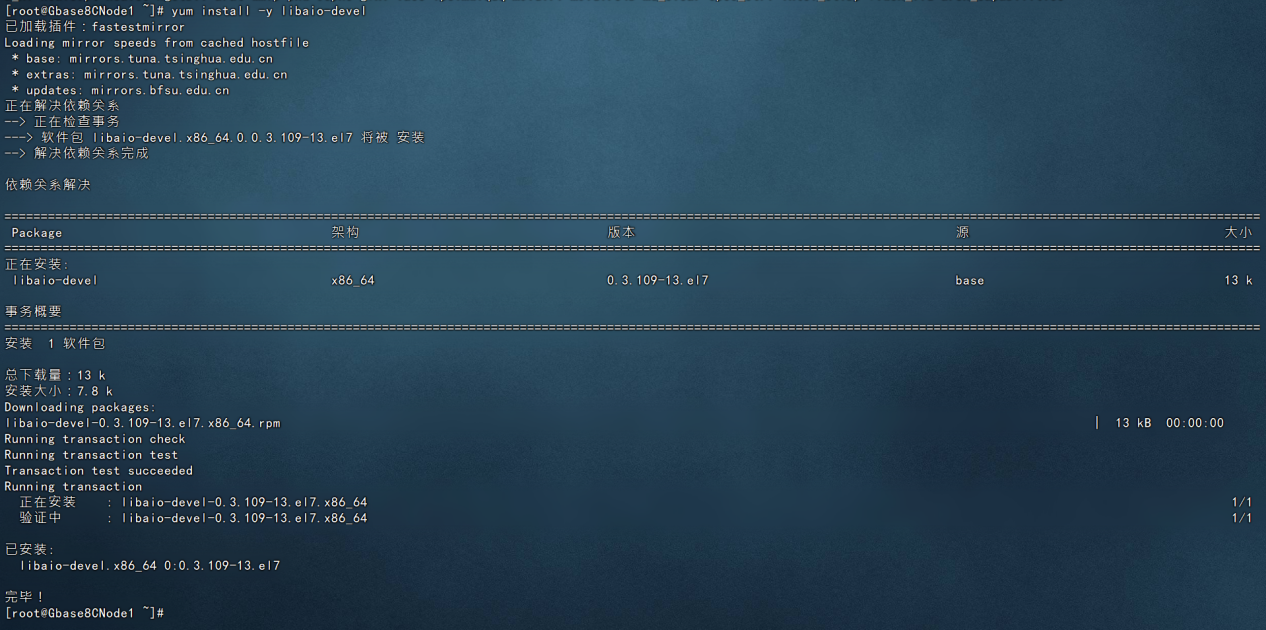
Task: Click the '版本' column header
Action: click(x=621, y=232)
